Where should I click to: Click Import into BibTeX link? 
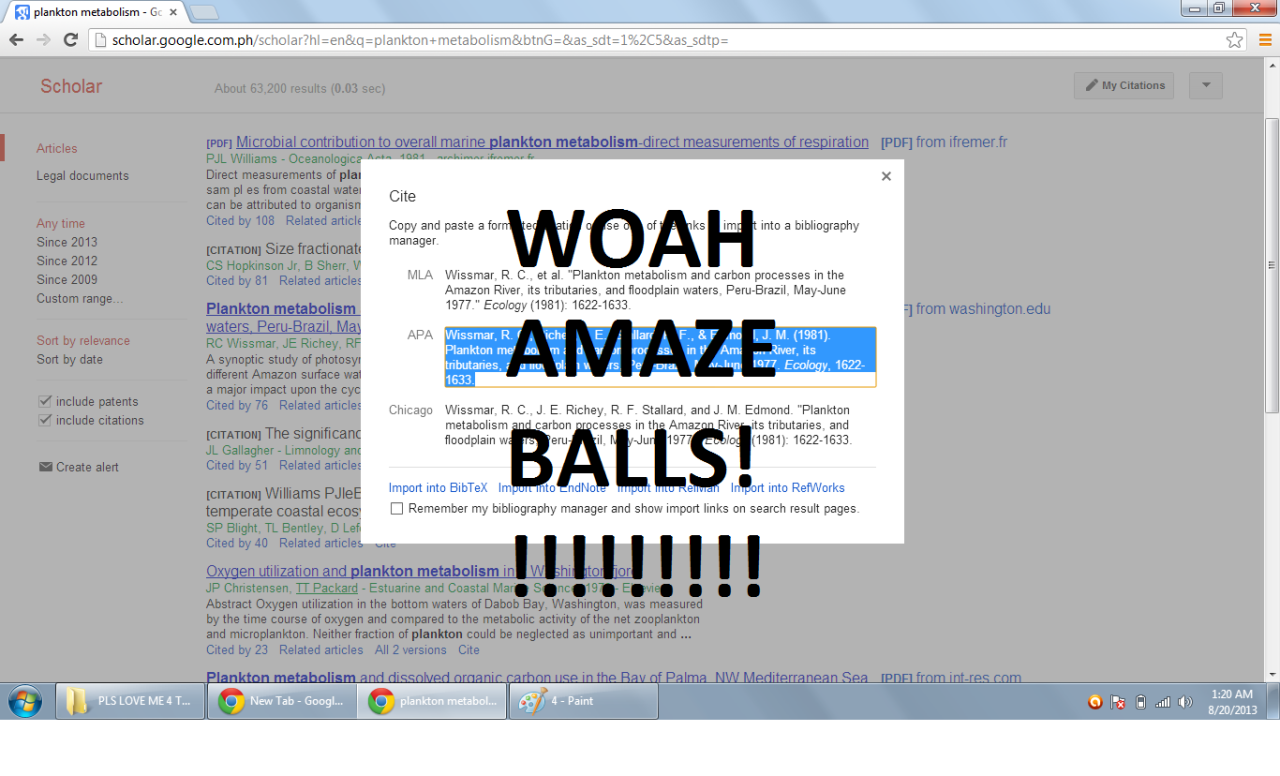coord(438,488)
